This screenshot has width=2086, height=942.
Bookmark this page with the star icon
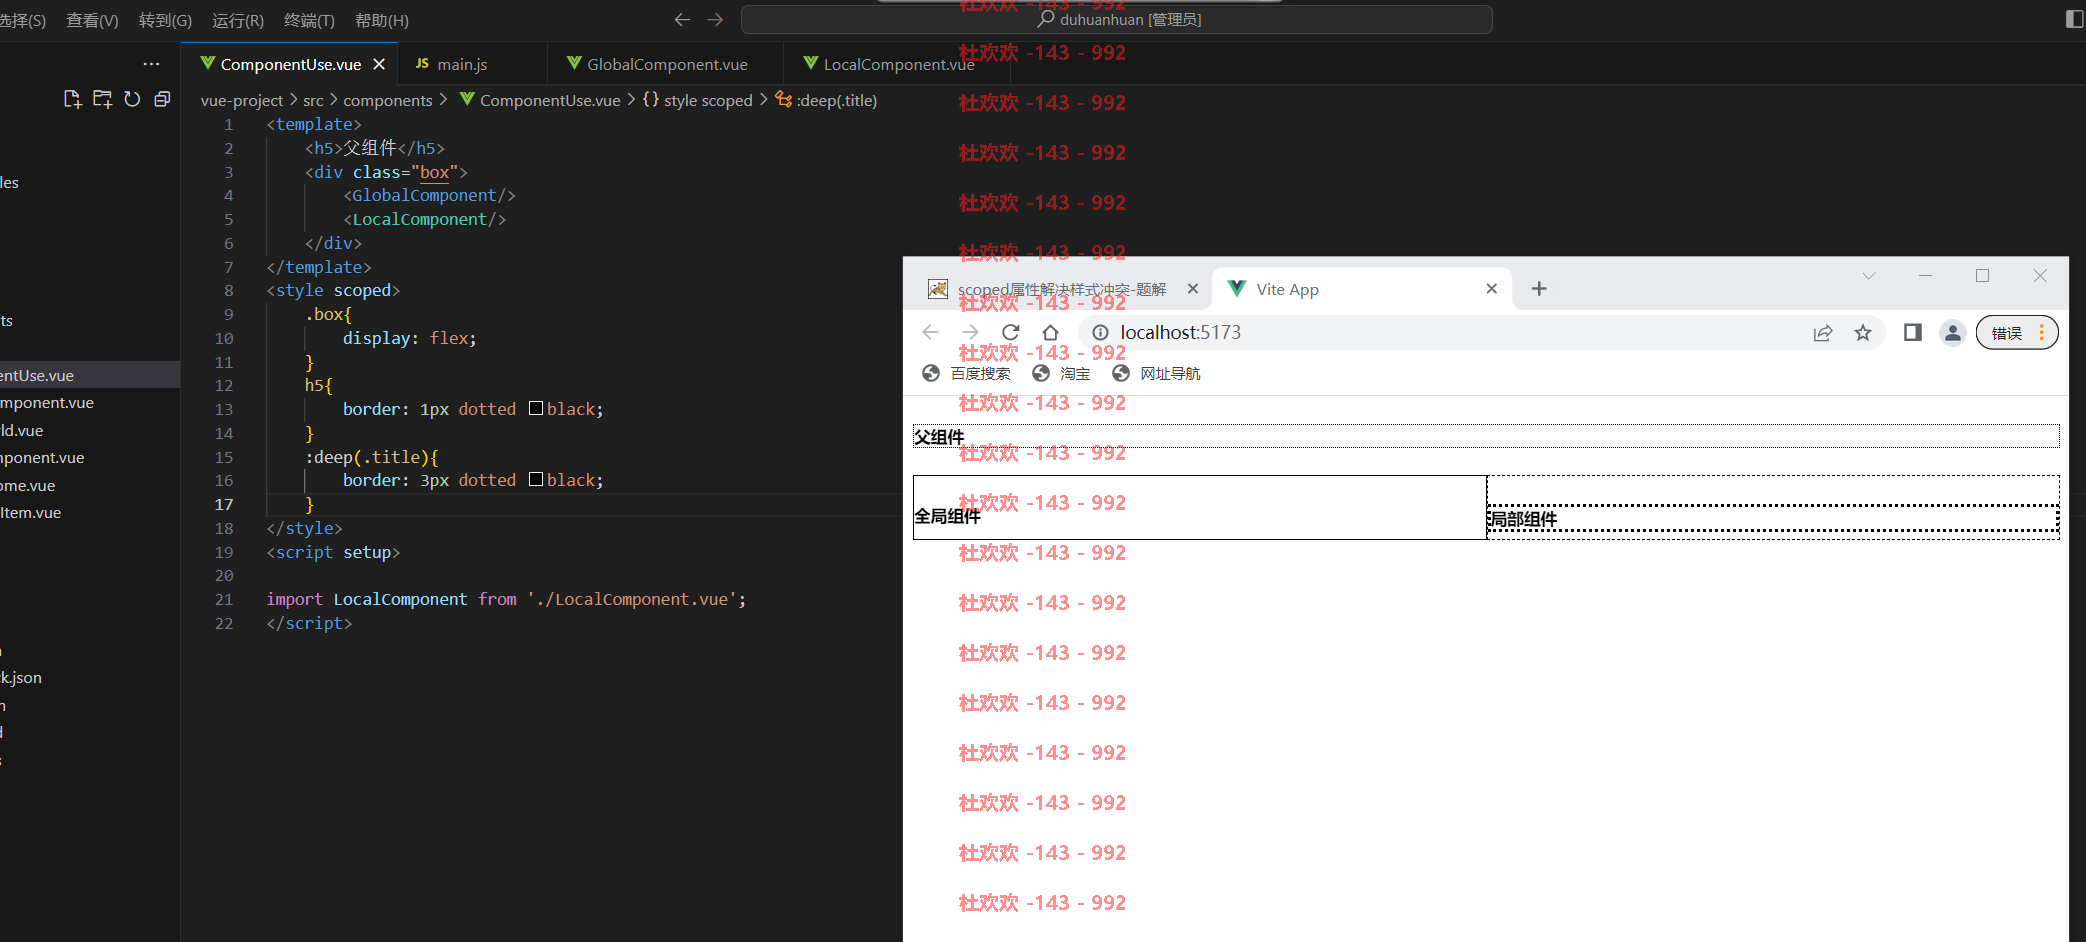click(x=1862, y=333)
